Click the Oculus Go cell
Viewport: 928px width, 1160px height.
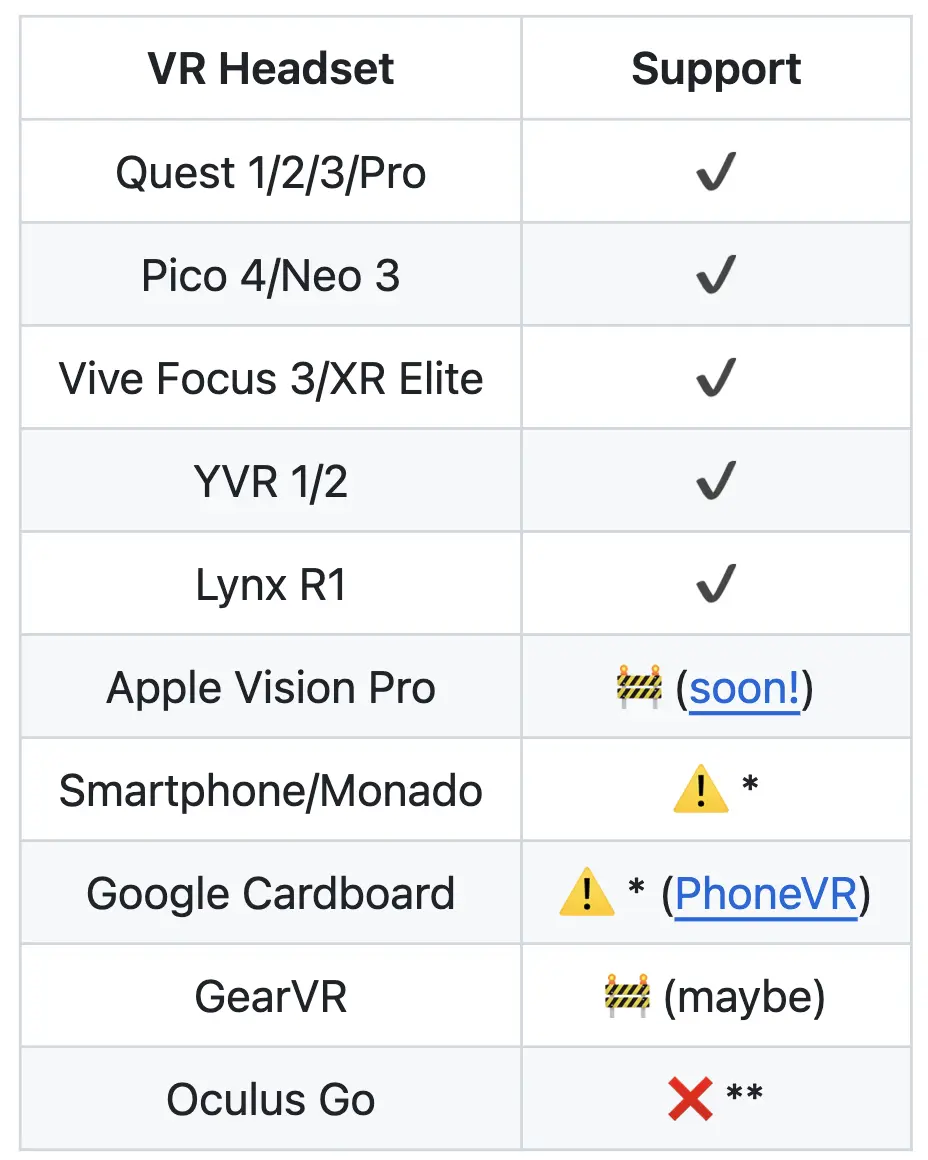tap(271, 1100)
